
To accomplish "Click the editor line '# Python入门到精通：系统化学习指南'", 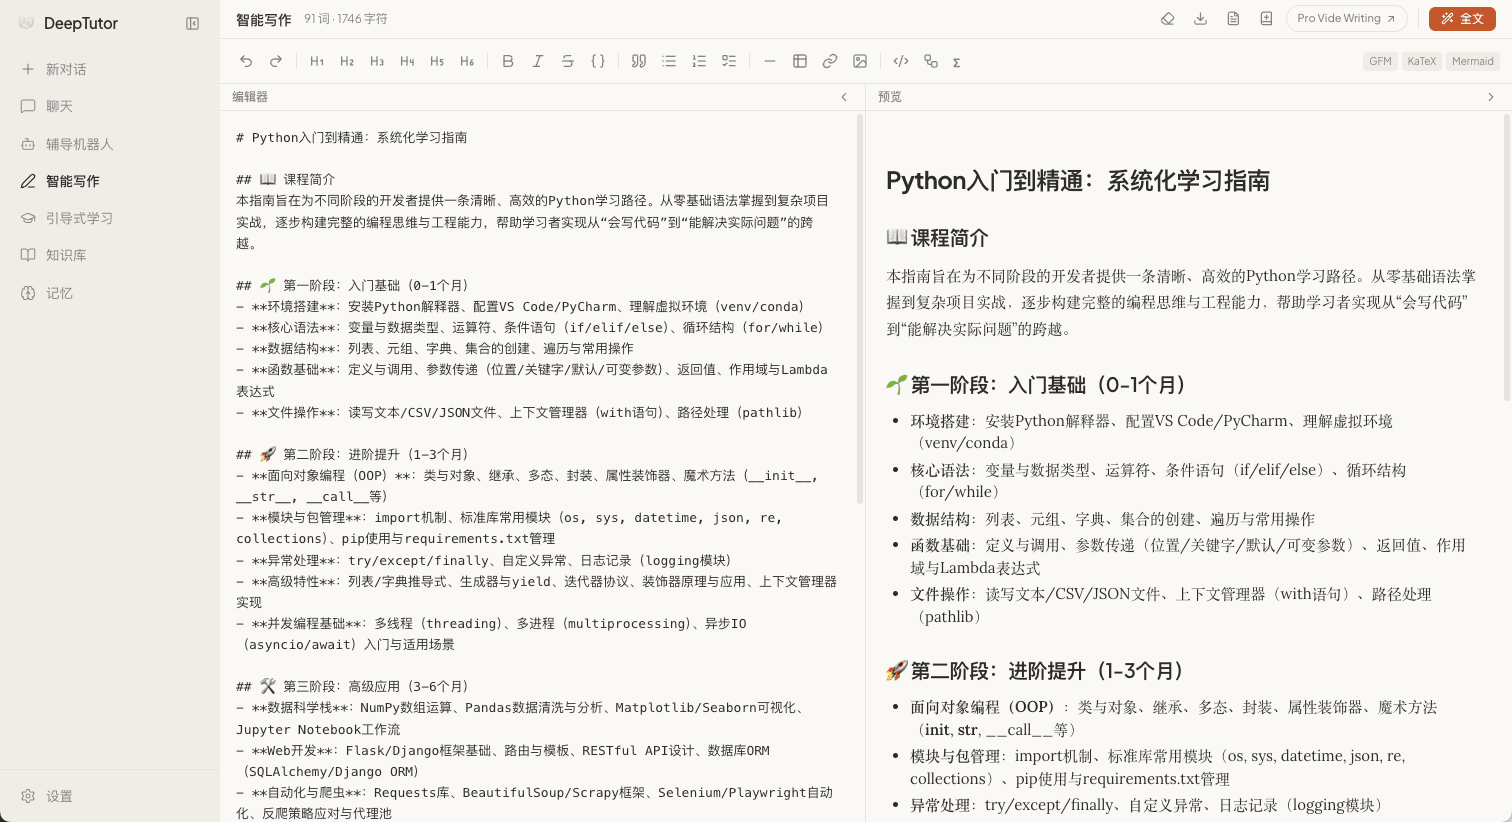I will [x=352, y=137].
